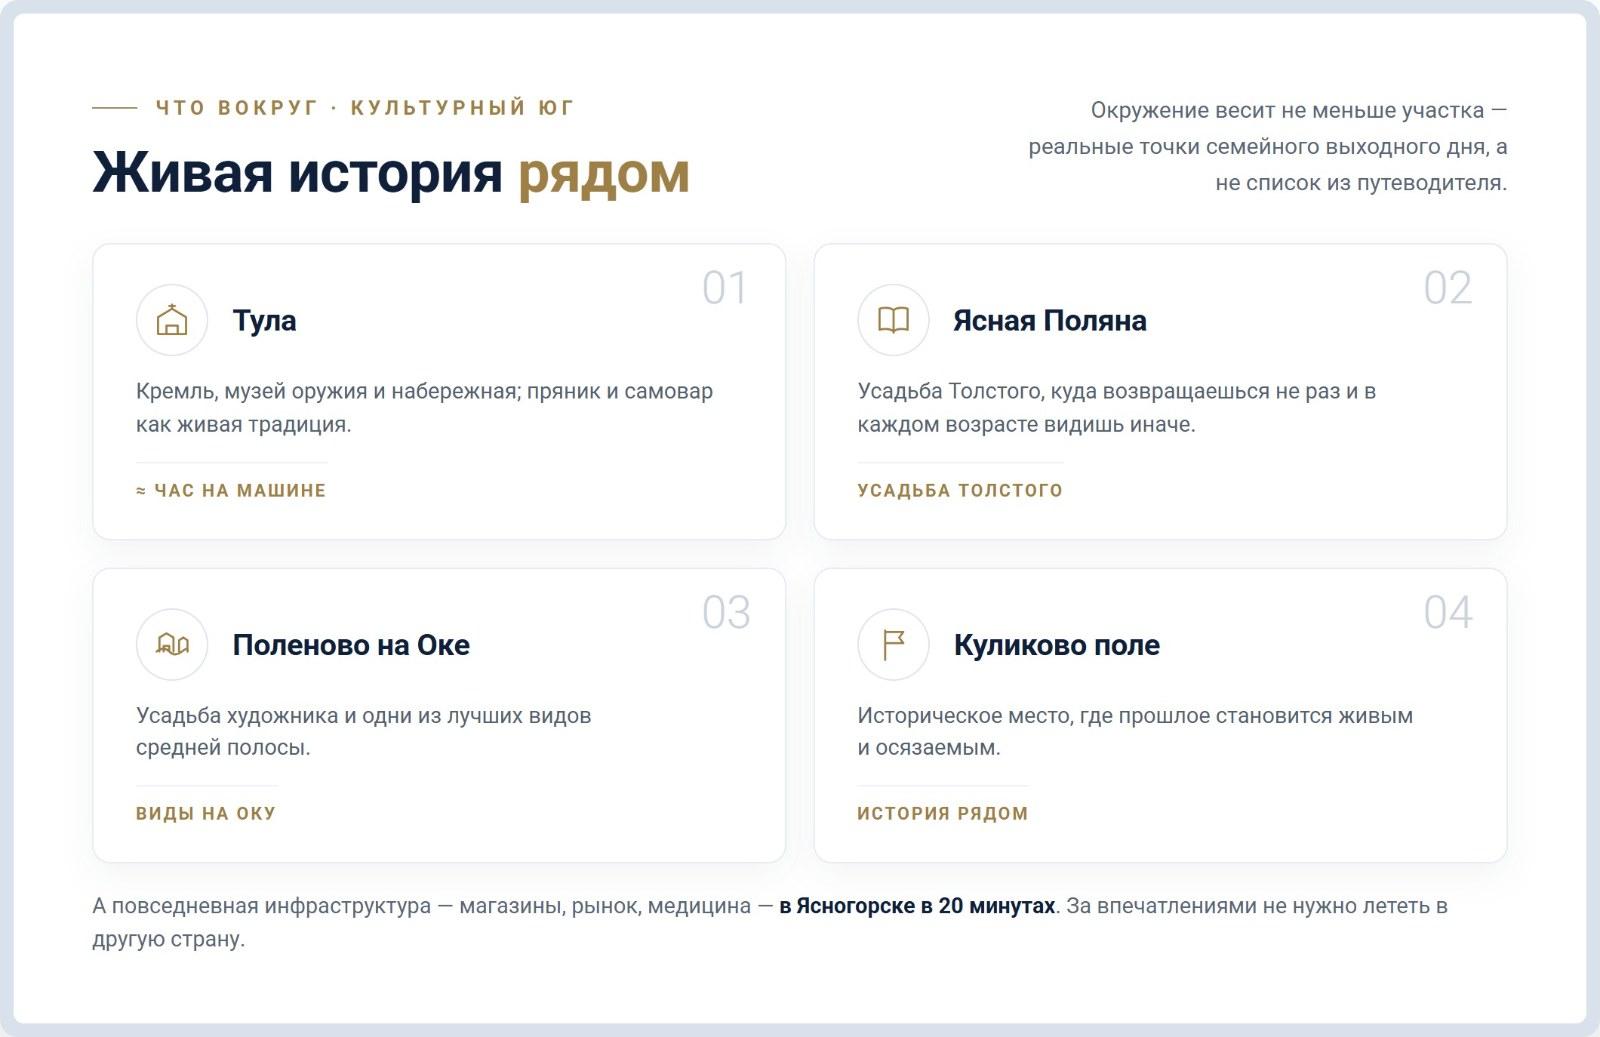Screen dimensions: 1600x1037
Task: Click the building icon beside Тула
Action: 172,320
